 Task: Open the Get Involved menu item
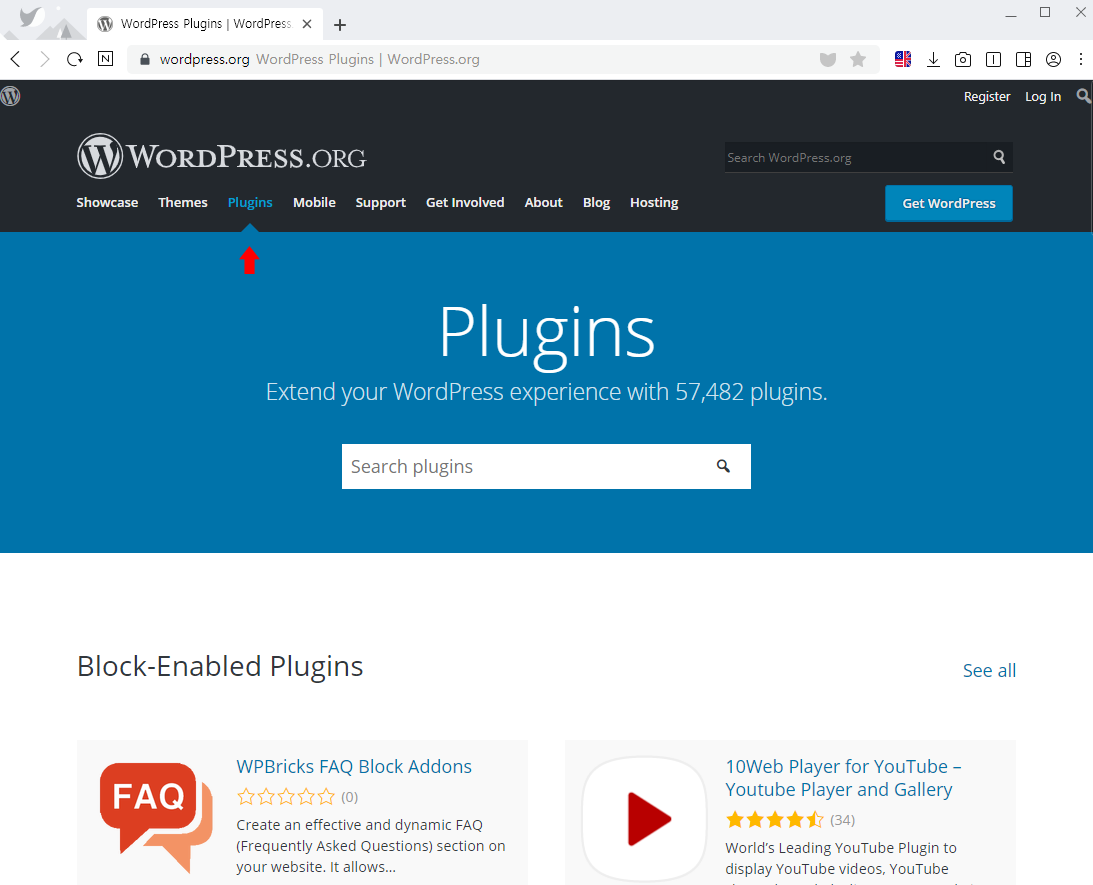coord(465,203)
